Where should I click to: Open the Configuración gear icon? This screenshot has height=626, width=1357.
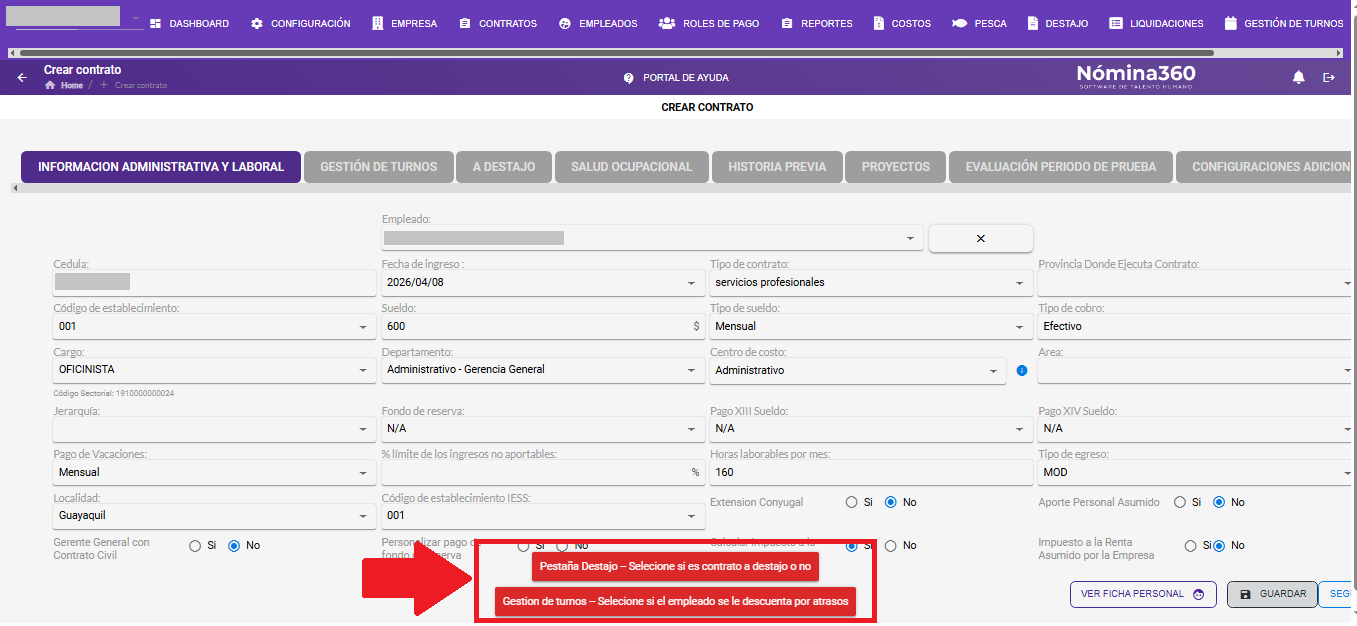point(257,23)
